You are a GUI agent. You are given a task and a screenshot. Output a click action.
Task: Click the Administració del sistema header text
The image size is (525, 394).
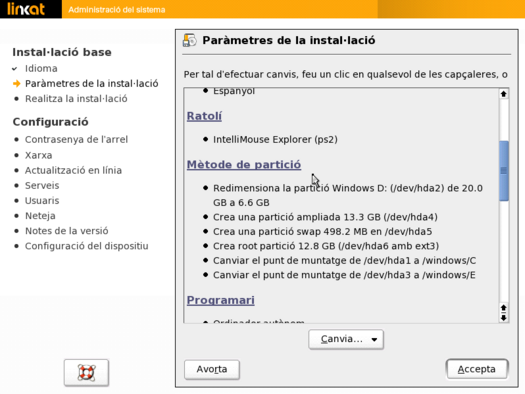click(117, 10)
